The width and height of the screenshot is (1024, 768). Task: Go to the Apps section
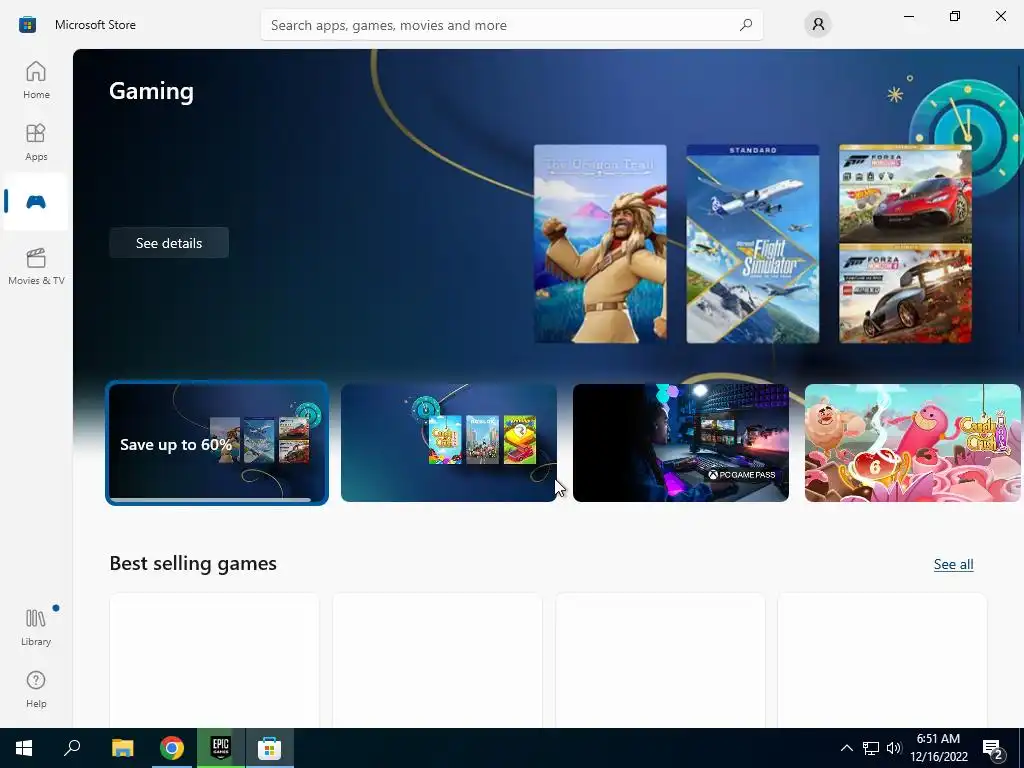tap(36, 142)
